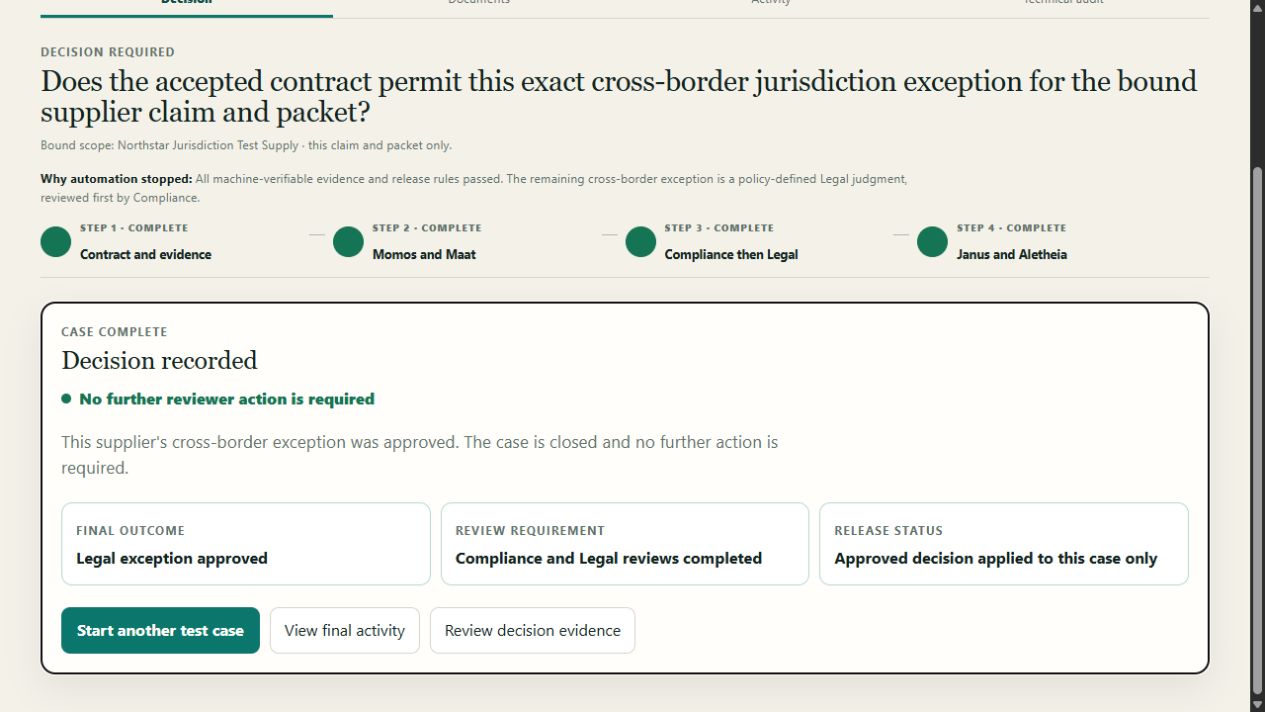Click the Step 3 green circle indicator
Viewport: 1265px width, 712px height.
click(640, 242)
